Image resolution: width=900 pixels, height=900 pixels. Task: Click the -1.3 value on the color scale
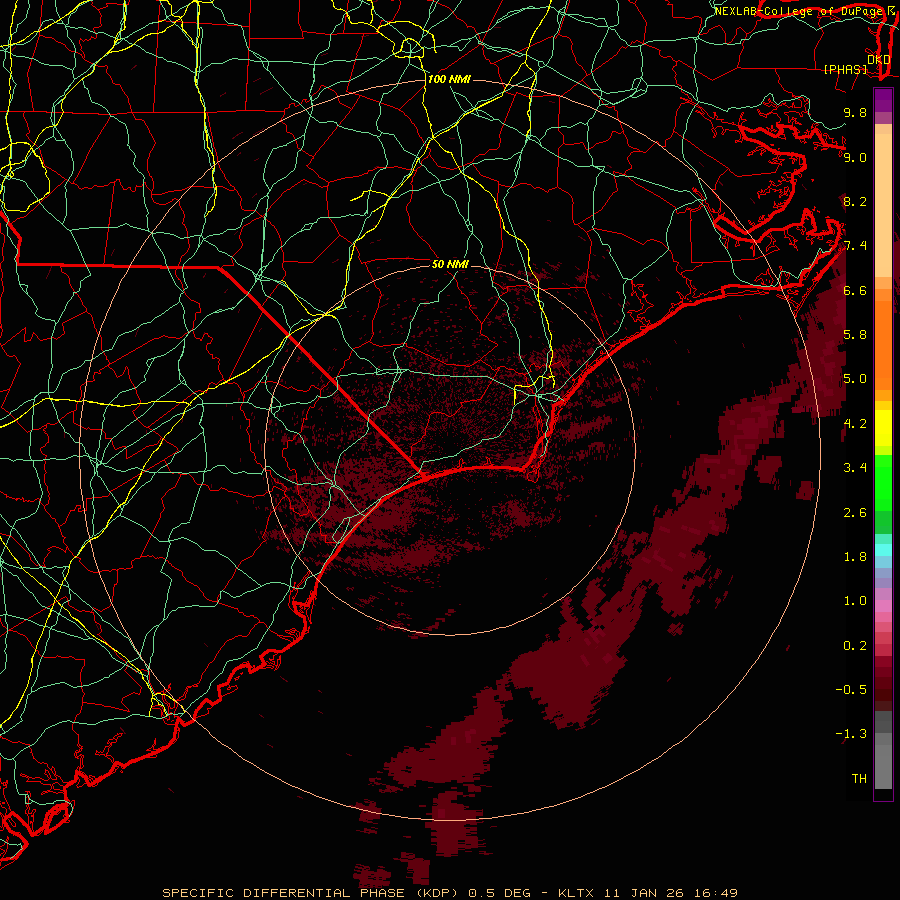pyautogui.click(x=851, y=734)
